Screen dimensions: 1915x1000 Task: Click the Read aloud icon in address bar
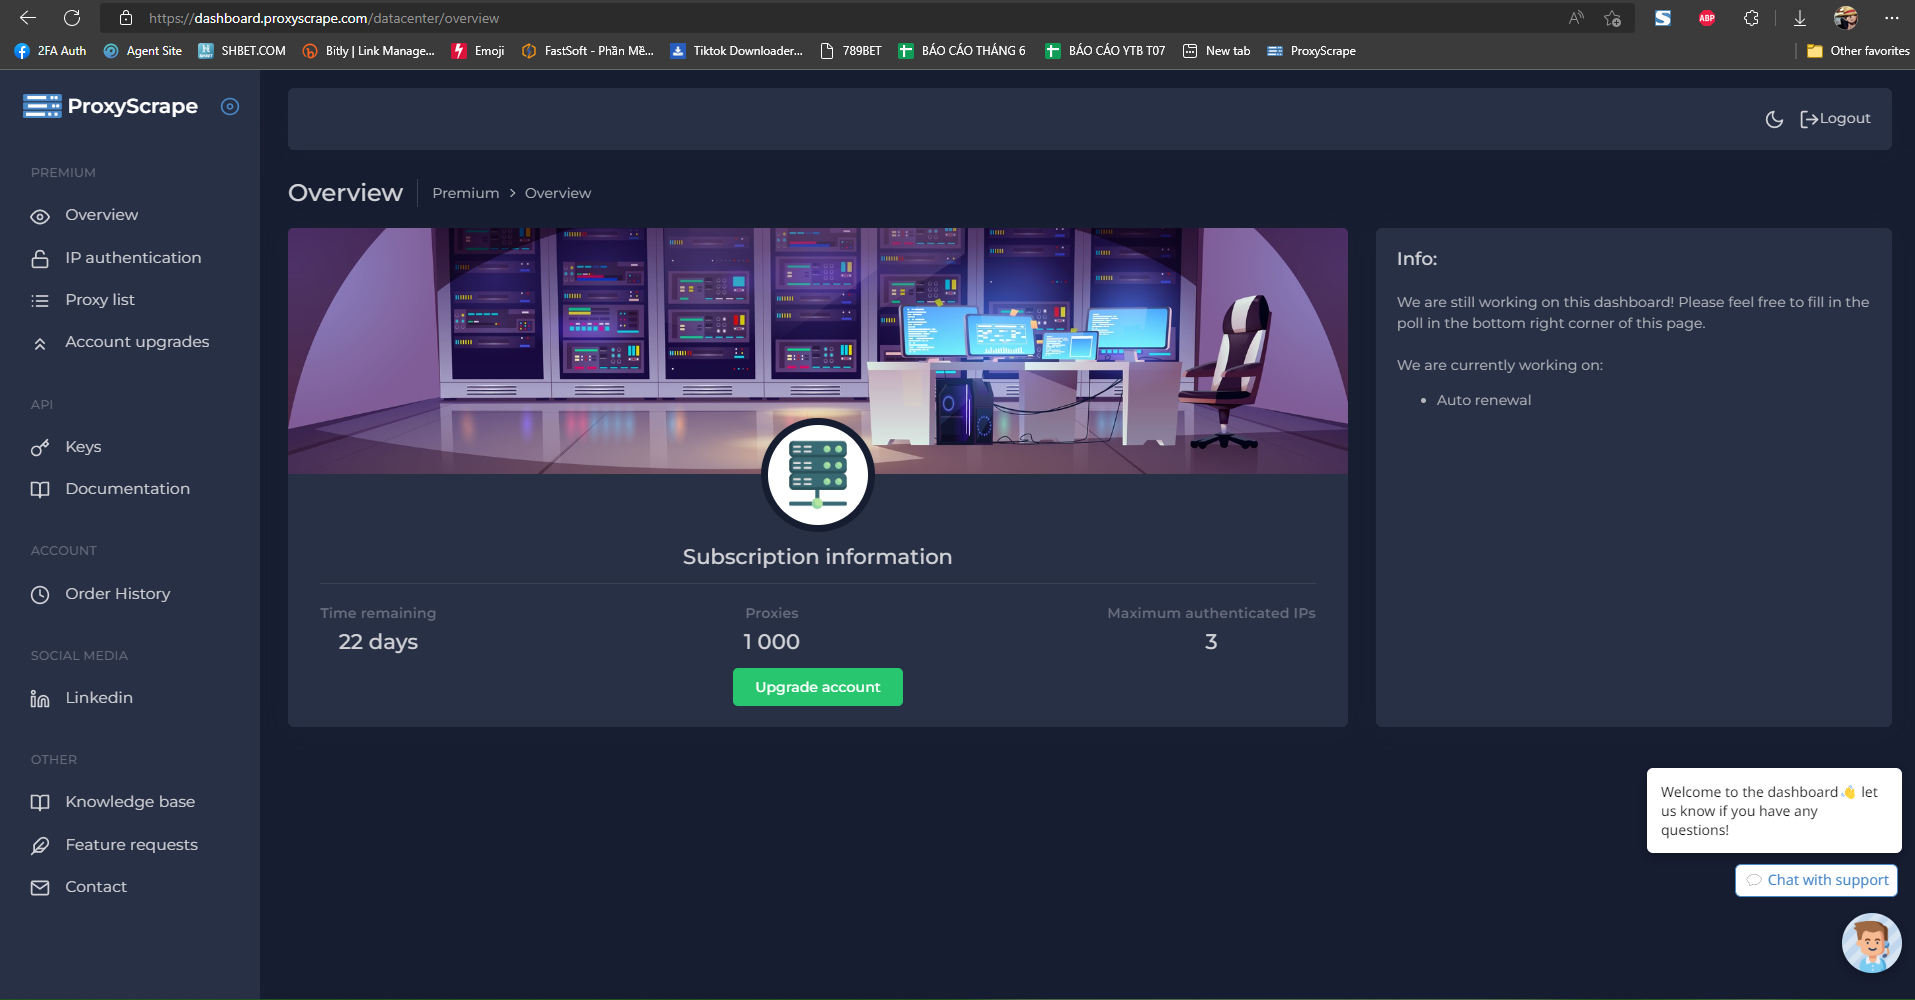(1576, 18)
